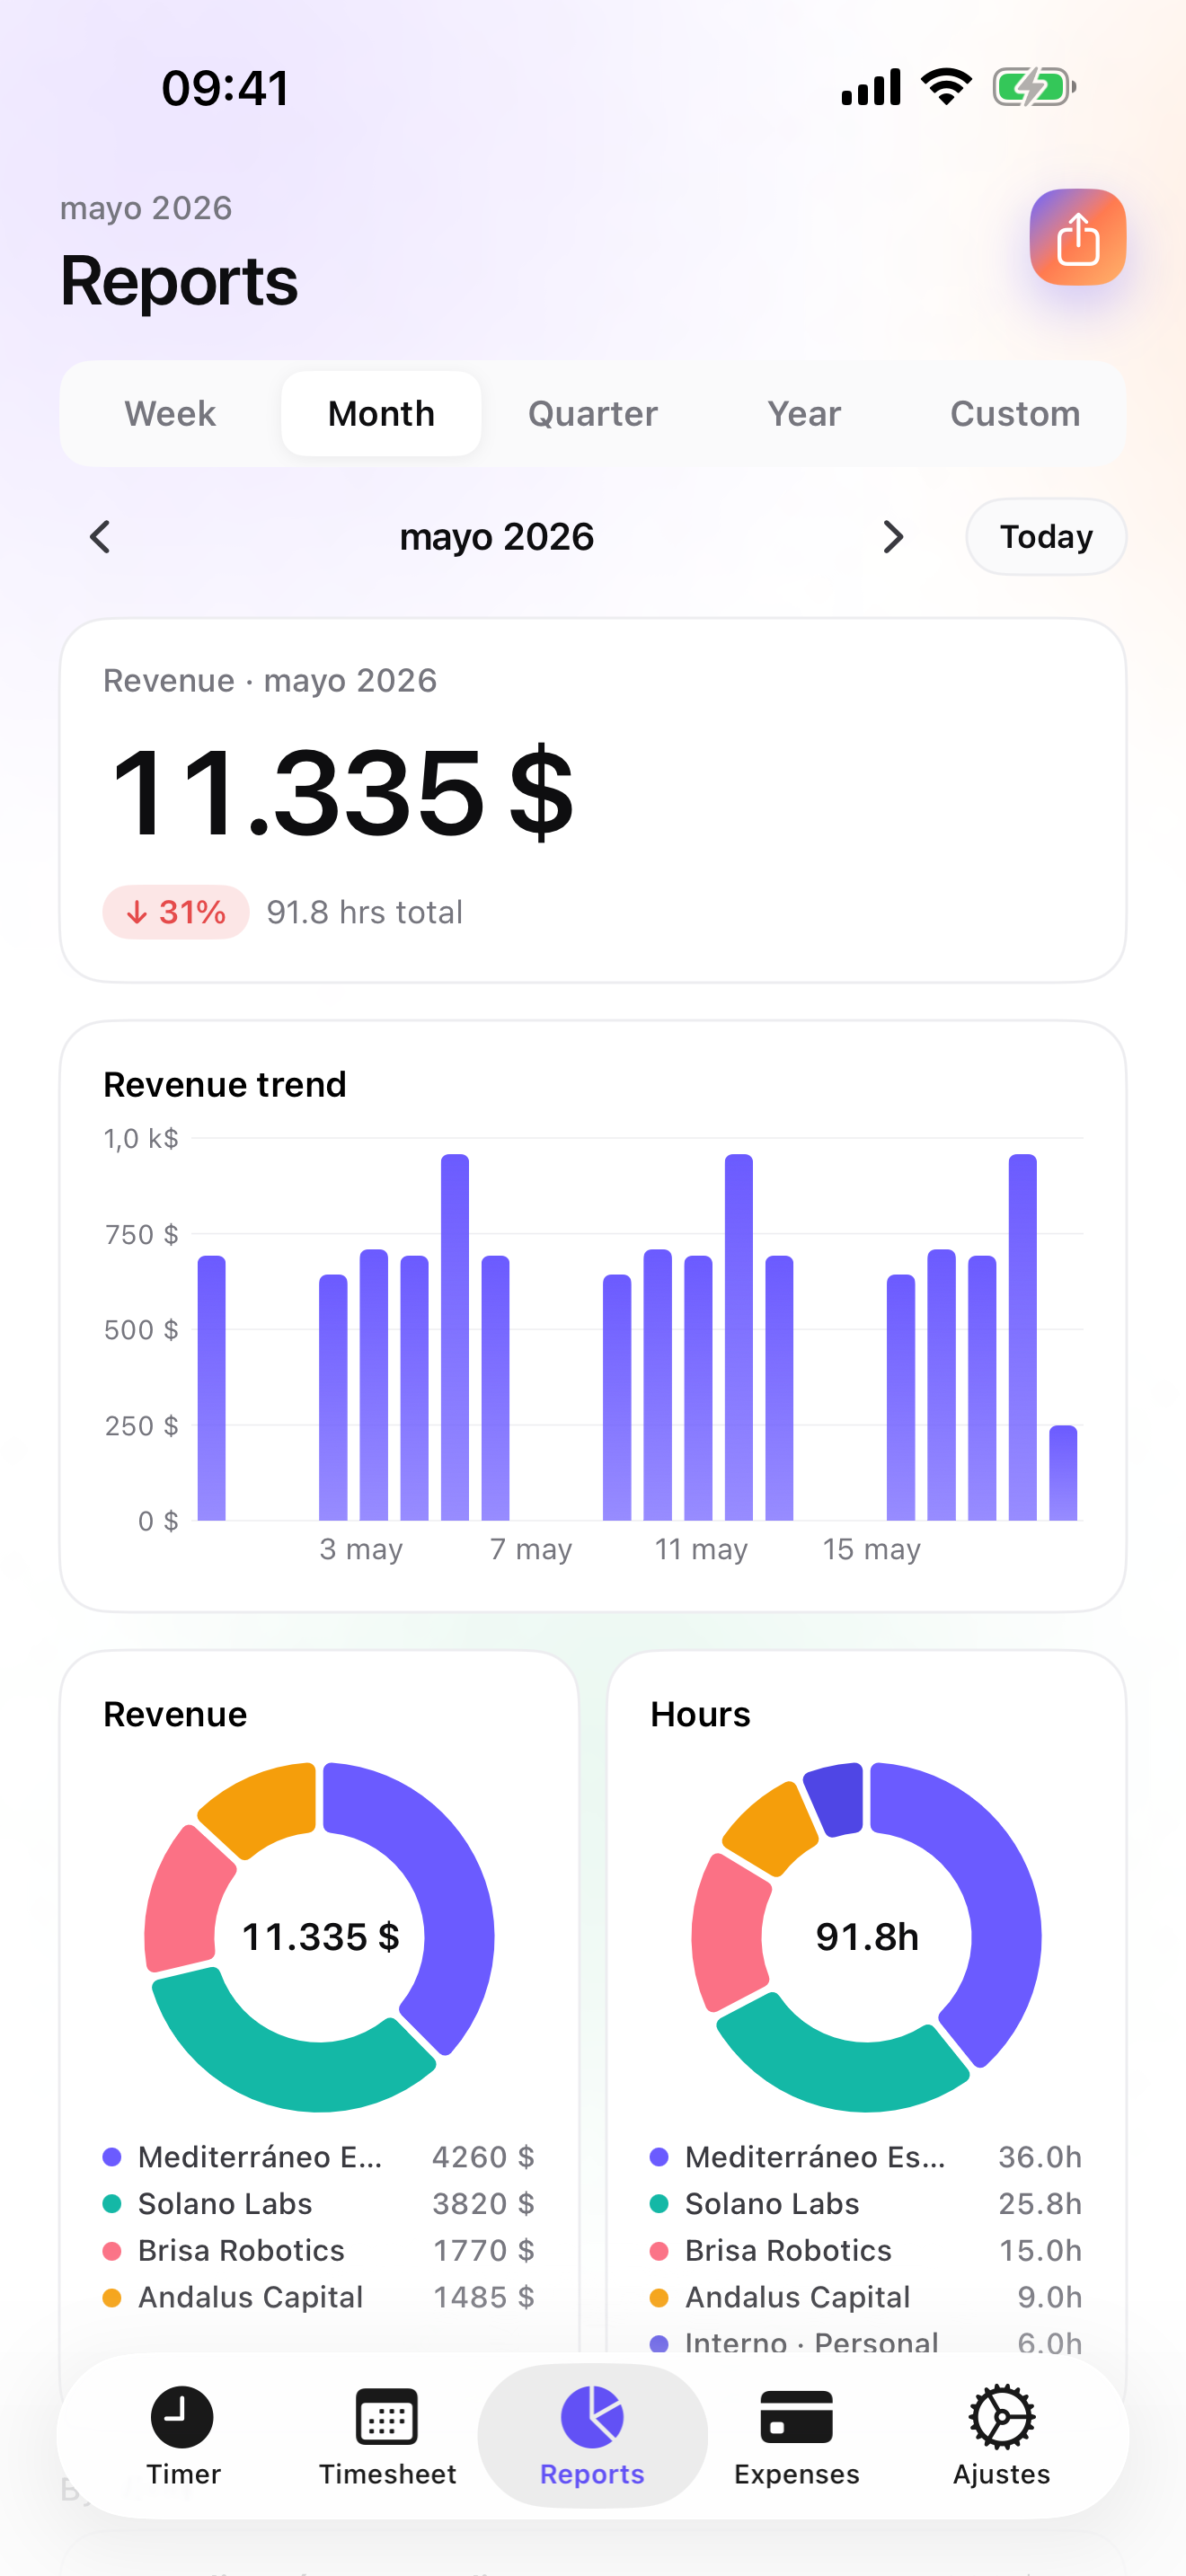Open the Timer tab icon
This screenshot has width=1186, height=2576.
[182, 2416]
